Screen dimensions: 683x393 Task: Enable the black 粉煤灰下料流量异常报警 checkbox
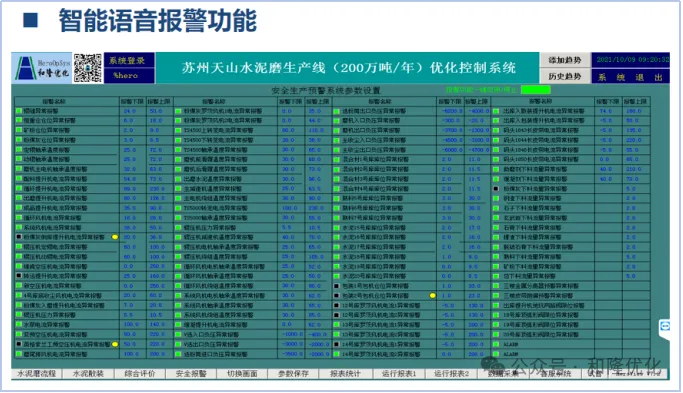click(x=496, y=189)
